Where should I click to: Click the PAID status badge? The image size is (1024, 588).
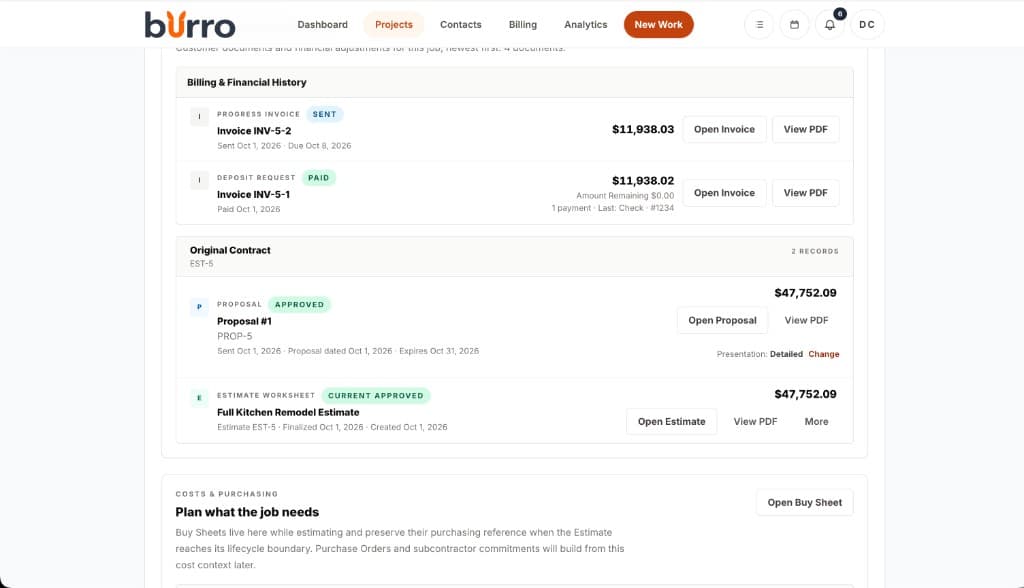point(319,178)
